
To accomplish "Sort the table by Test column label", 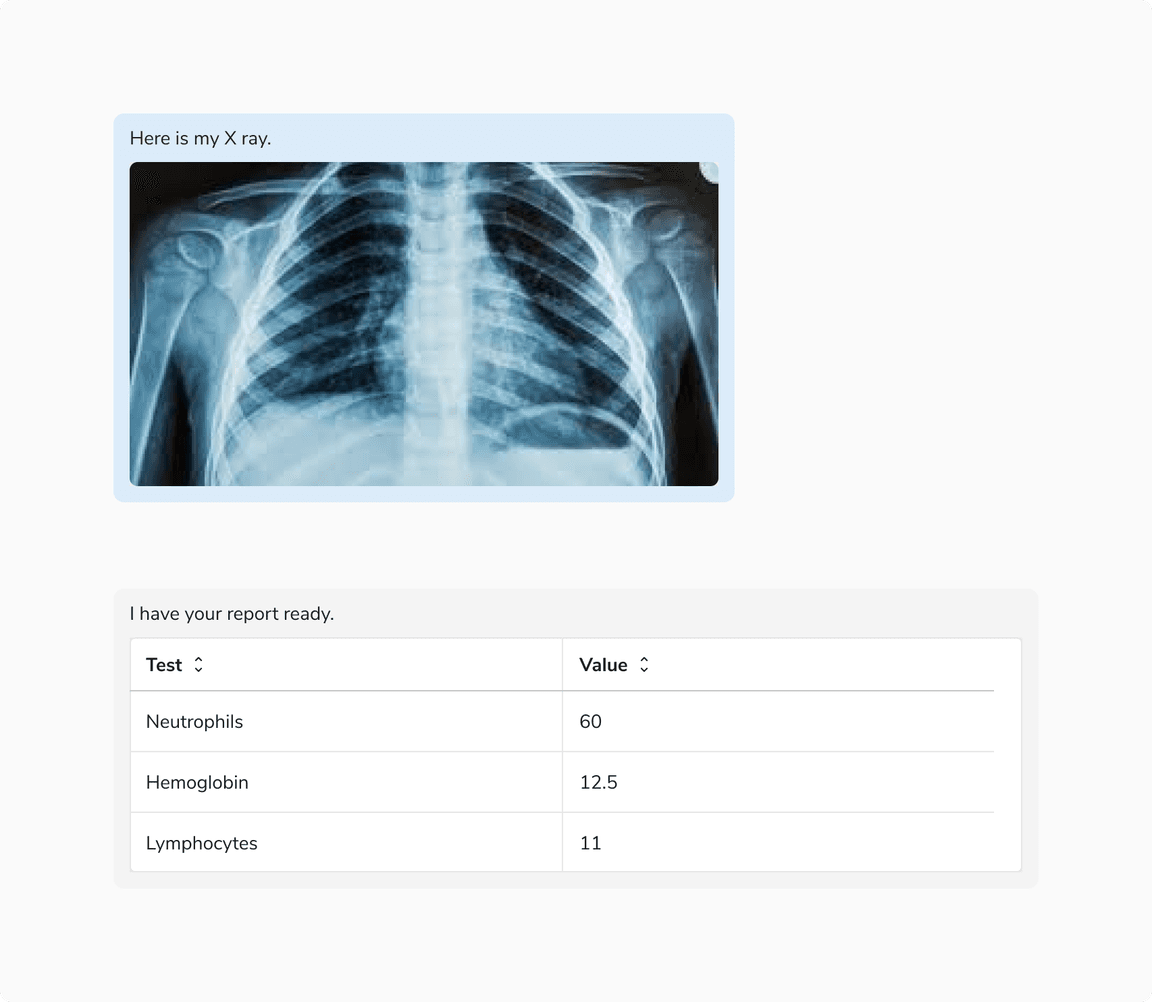I will [164, 665].
